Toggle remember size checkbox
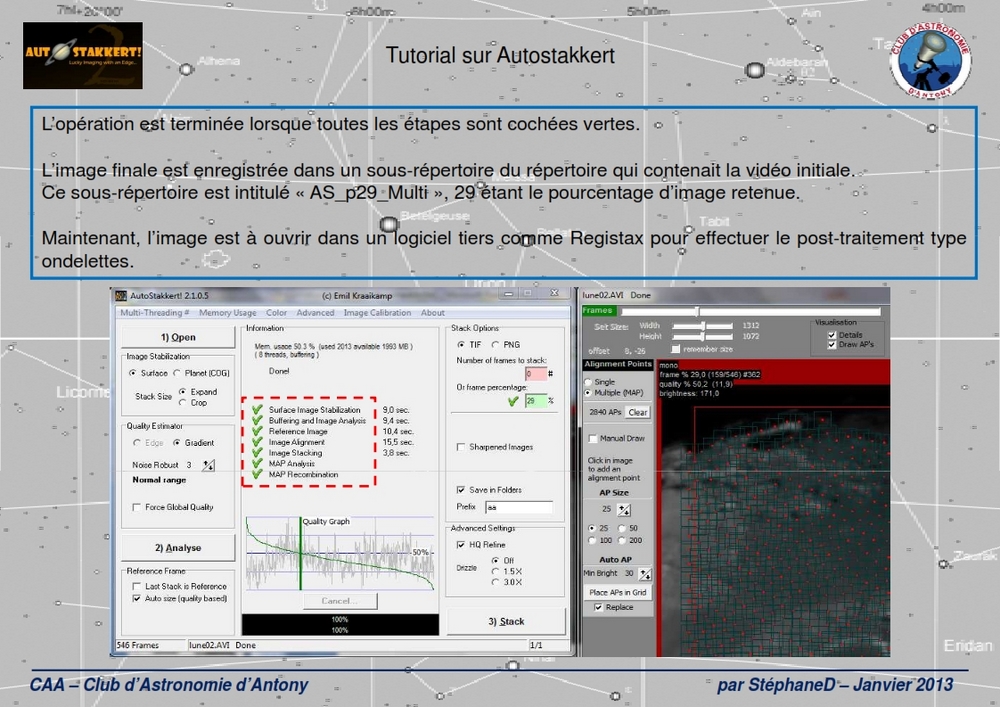This screenshot has height=707, width=1000. point(676,349)
